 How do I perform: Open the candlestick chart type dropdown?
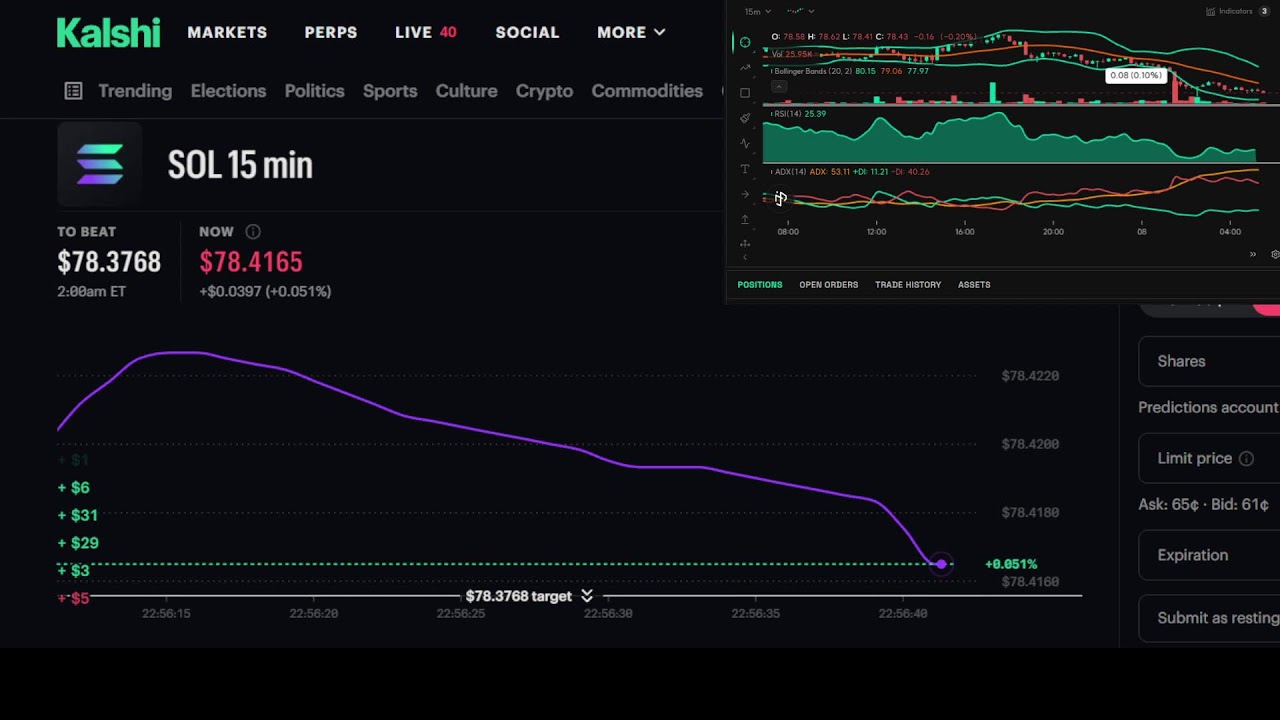click(801, 11)
